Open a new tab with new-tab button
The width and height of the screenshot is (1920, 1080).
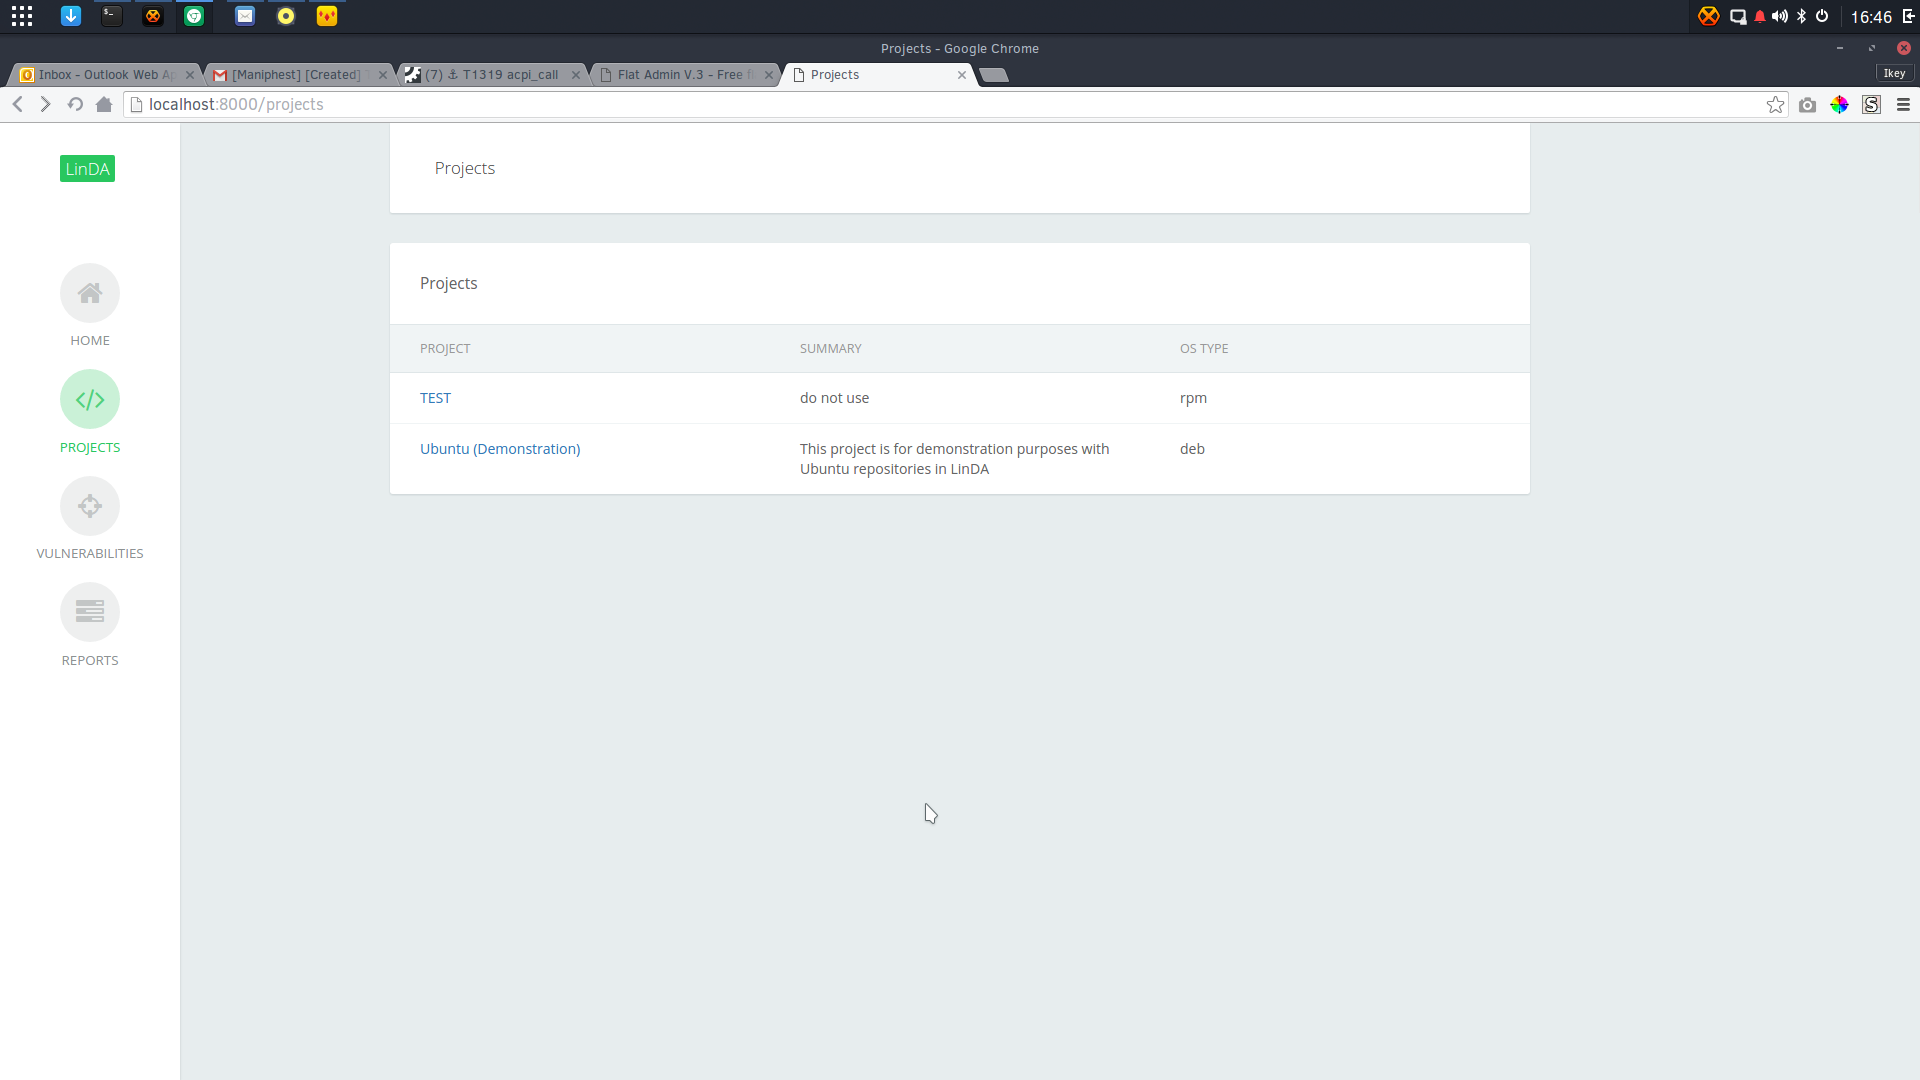(994, 75)
